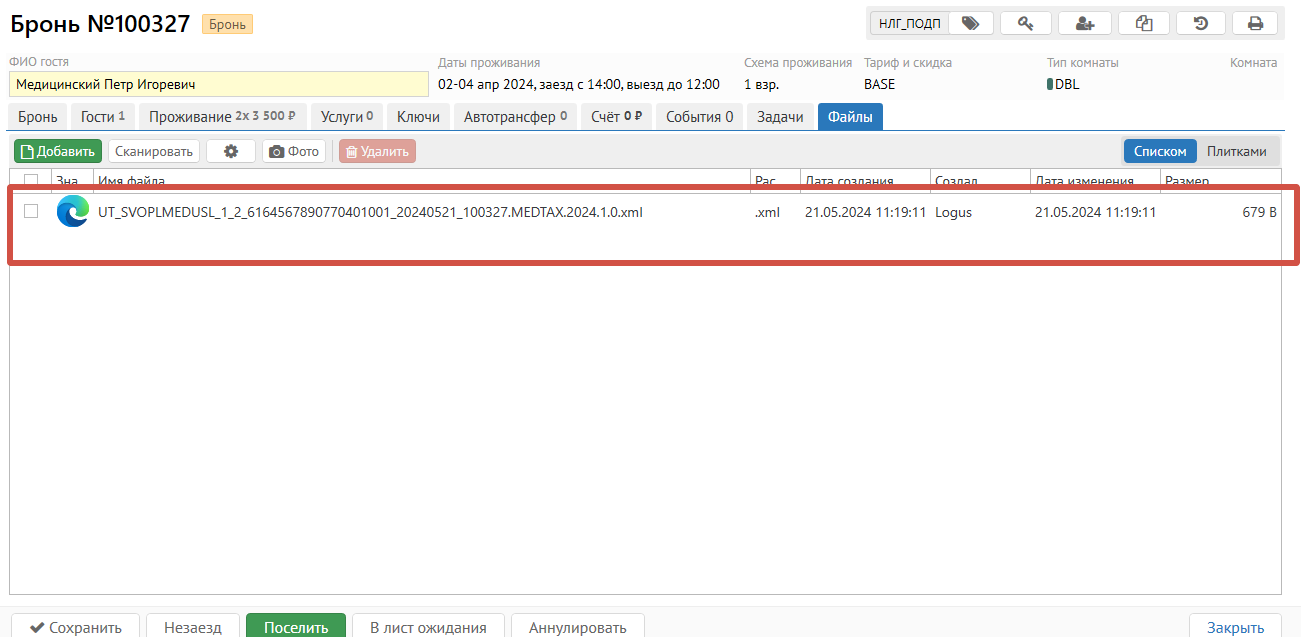Sort by Дата изменения column header
Screen dimensions: 1301x637
click(x=1095, y=180)
